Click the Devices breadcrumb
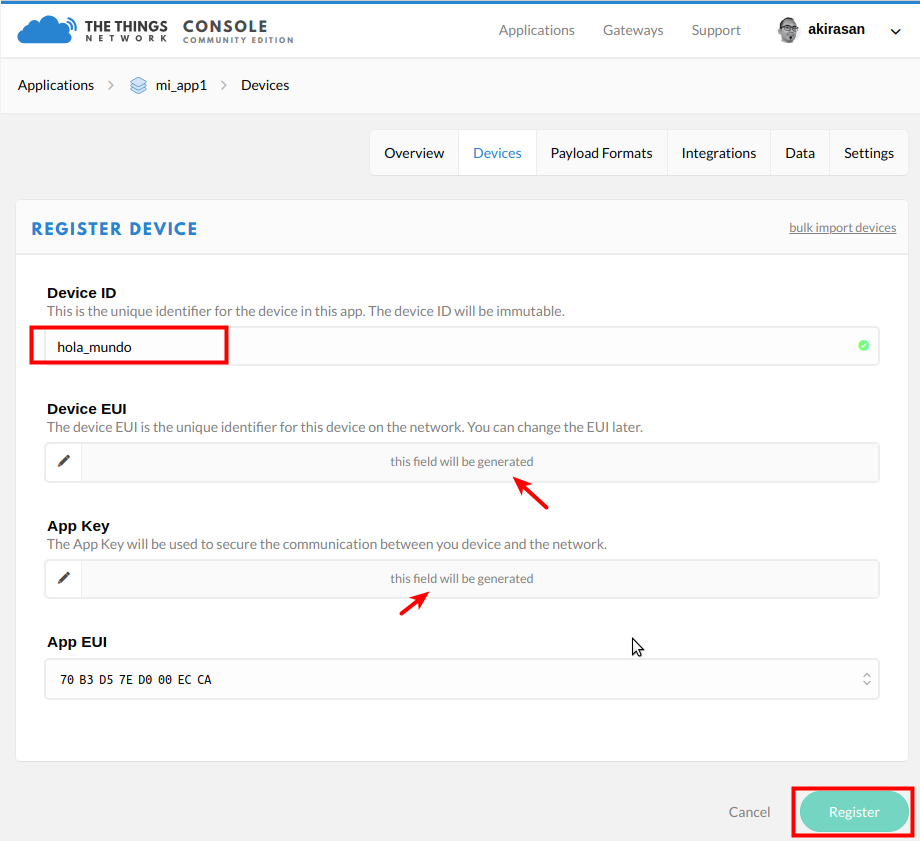Screen dimensions: 920x841 265,86
